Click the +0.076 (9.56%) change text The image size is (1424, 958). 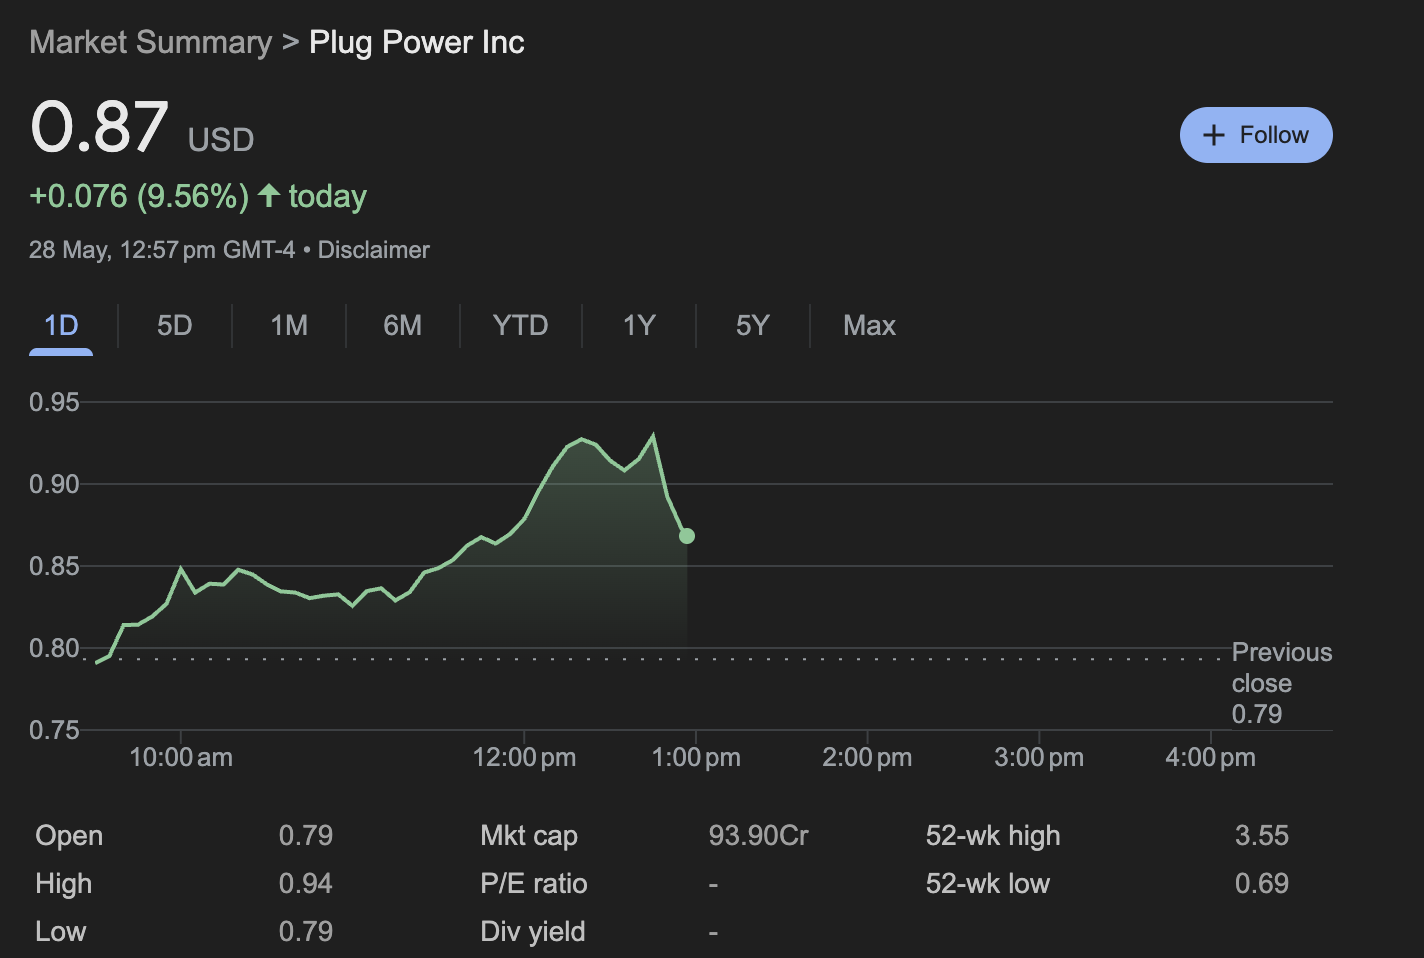pyautogui.click(x=139, y=196)
